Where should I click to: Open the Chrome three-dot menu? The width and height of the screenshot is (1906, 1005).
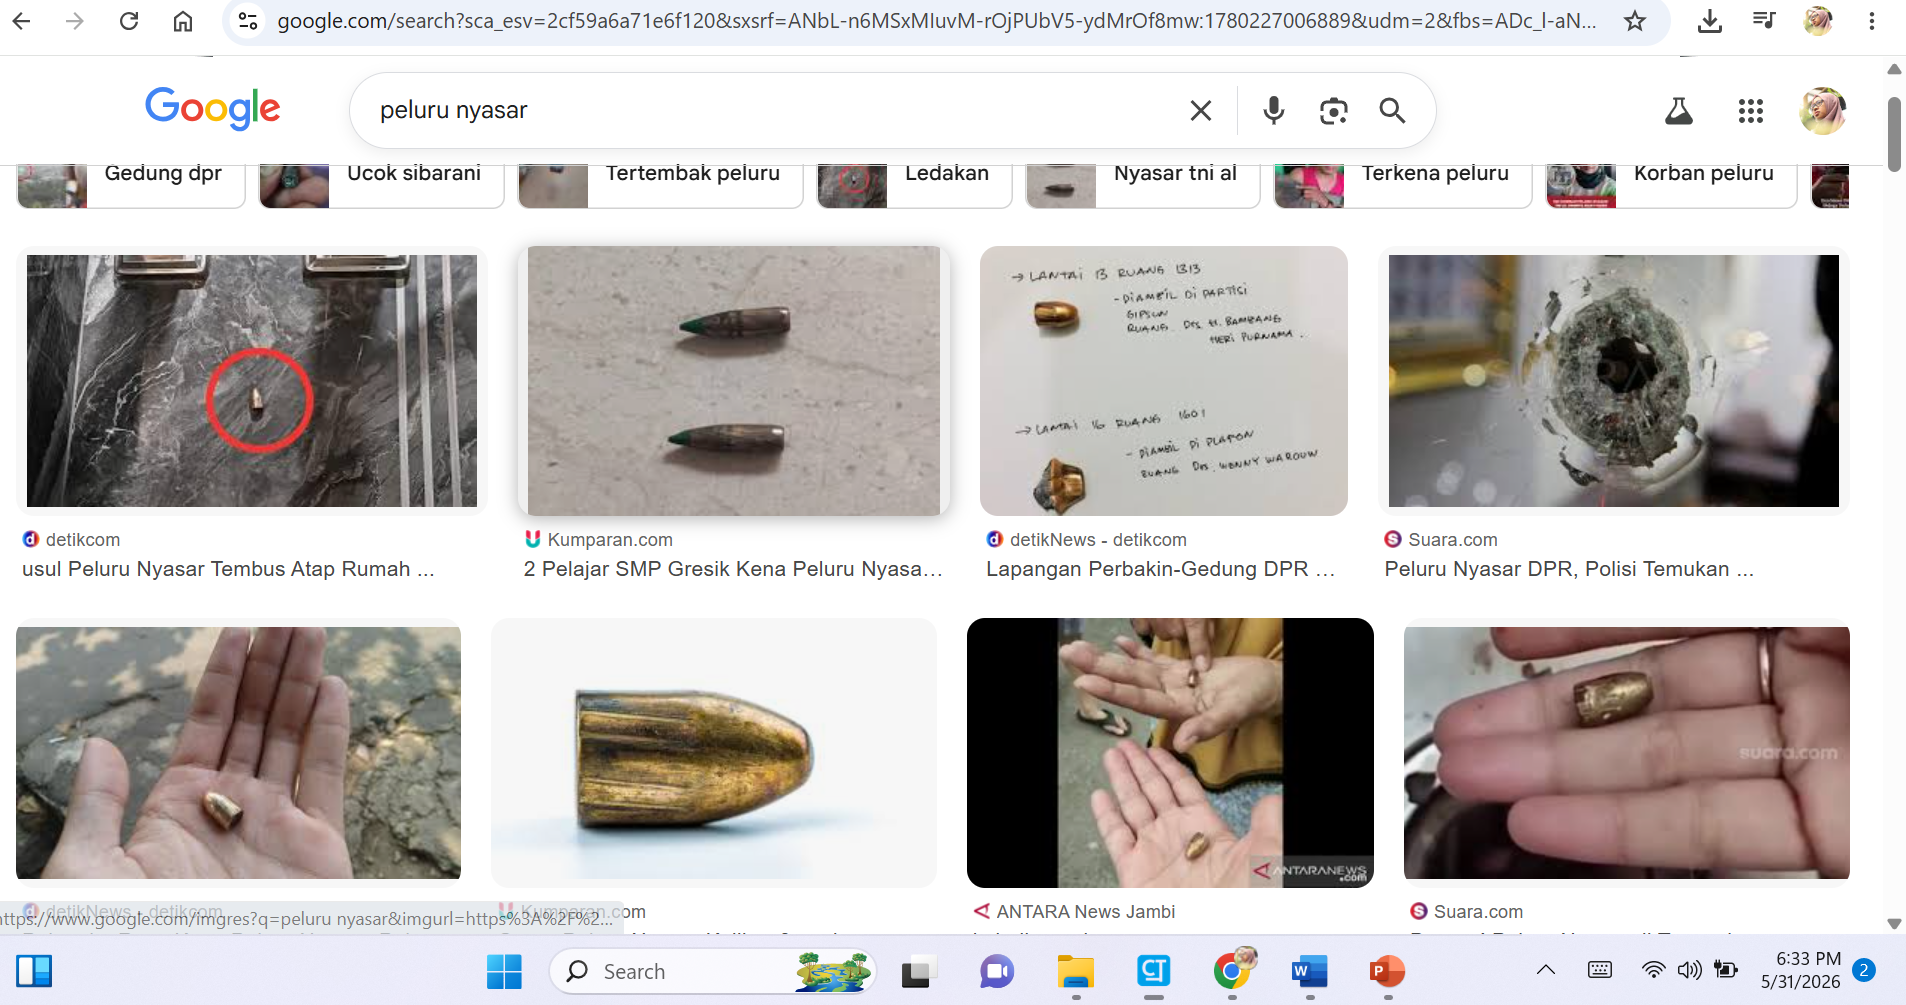coord(1872,21)
